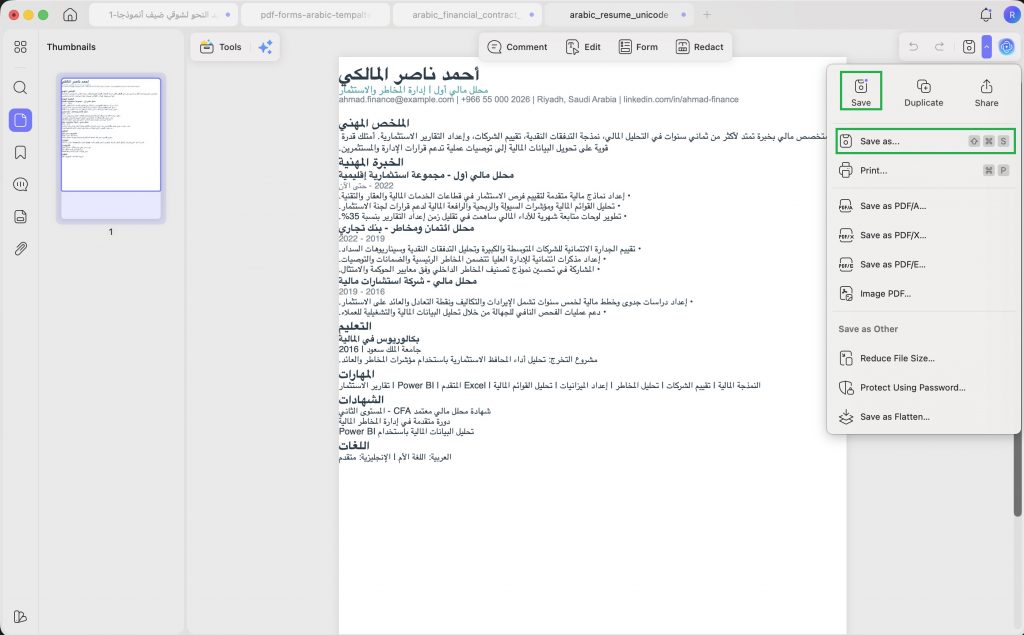Click the save disk icon in top toolbar

(969, 47)
